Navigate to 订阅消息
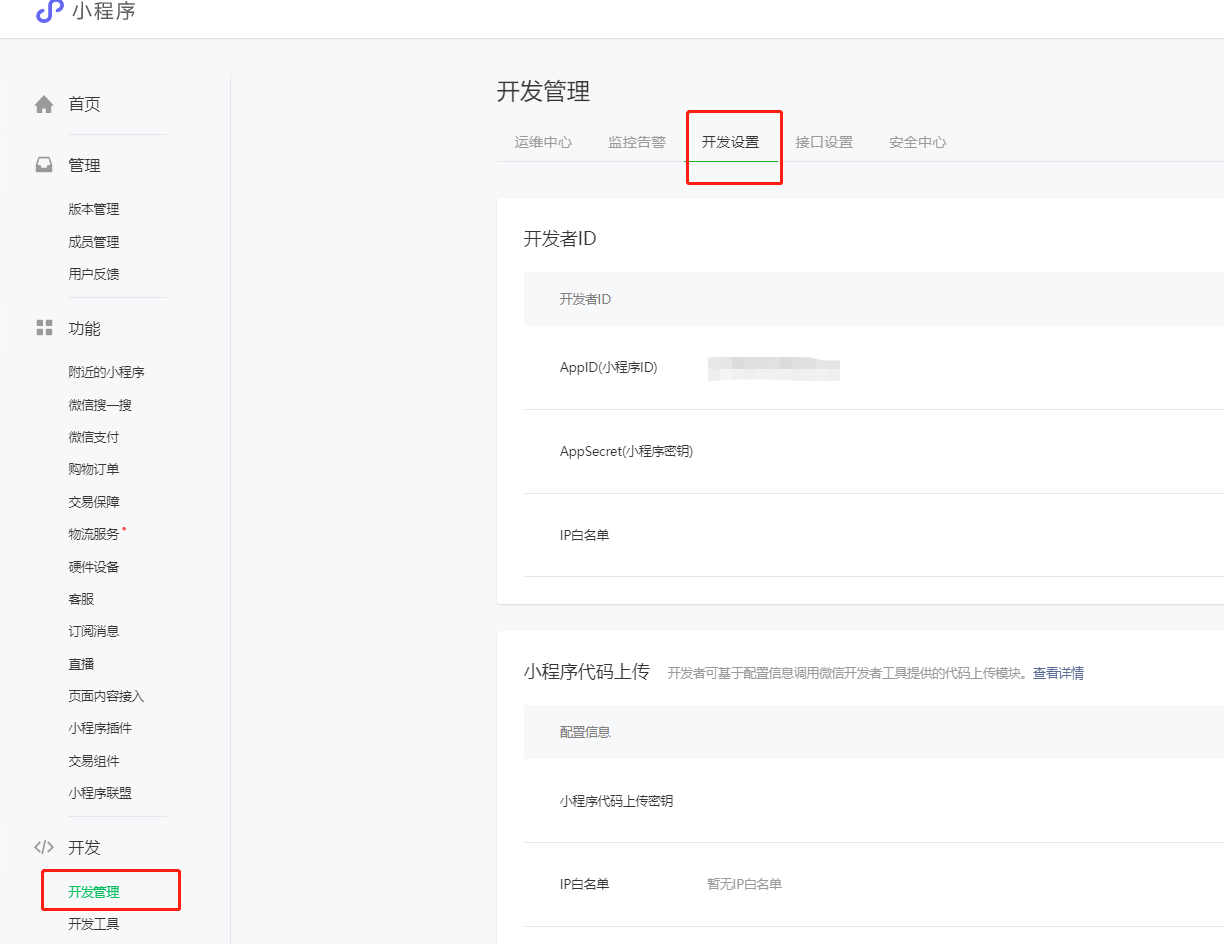 click(x=94, y=631)
